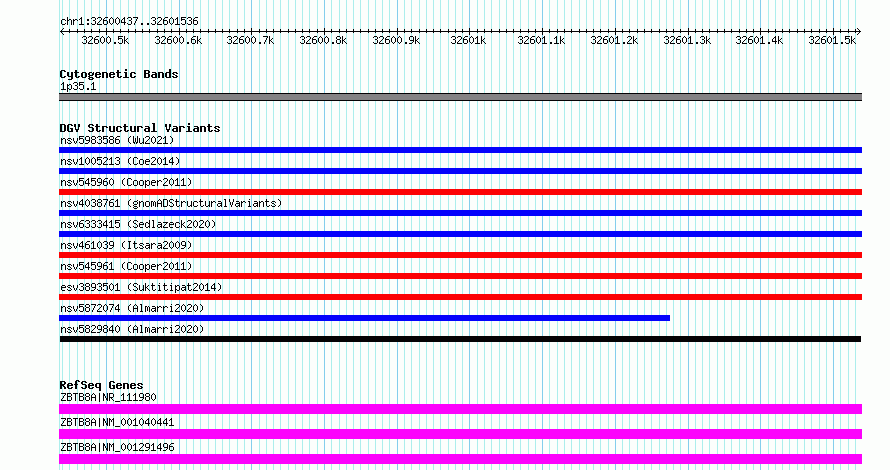Click the 1p35.1 band label

coord(78,86)
